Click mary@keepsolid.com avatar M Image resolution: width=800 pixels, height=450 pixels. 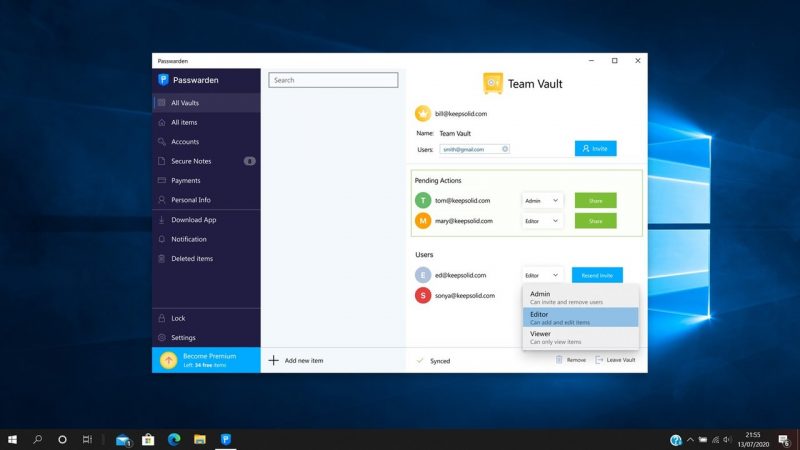tap(422, 221)
